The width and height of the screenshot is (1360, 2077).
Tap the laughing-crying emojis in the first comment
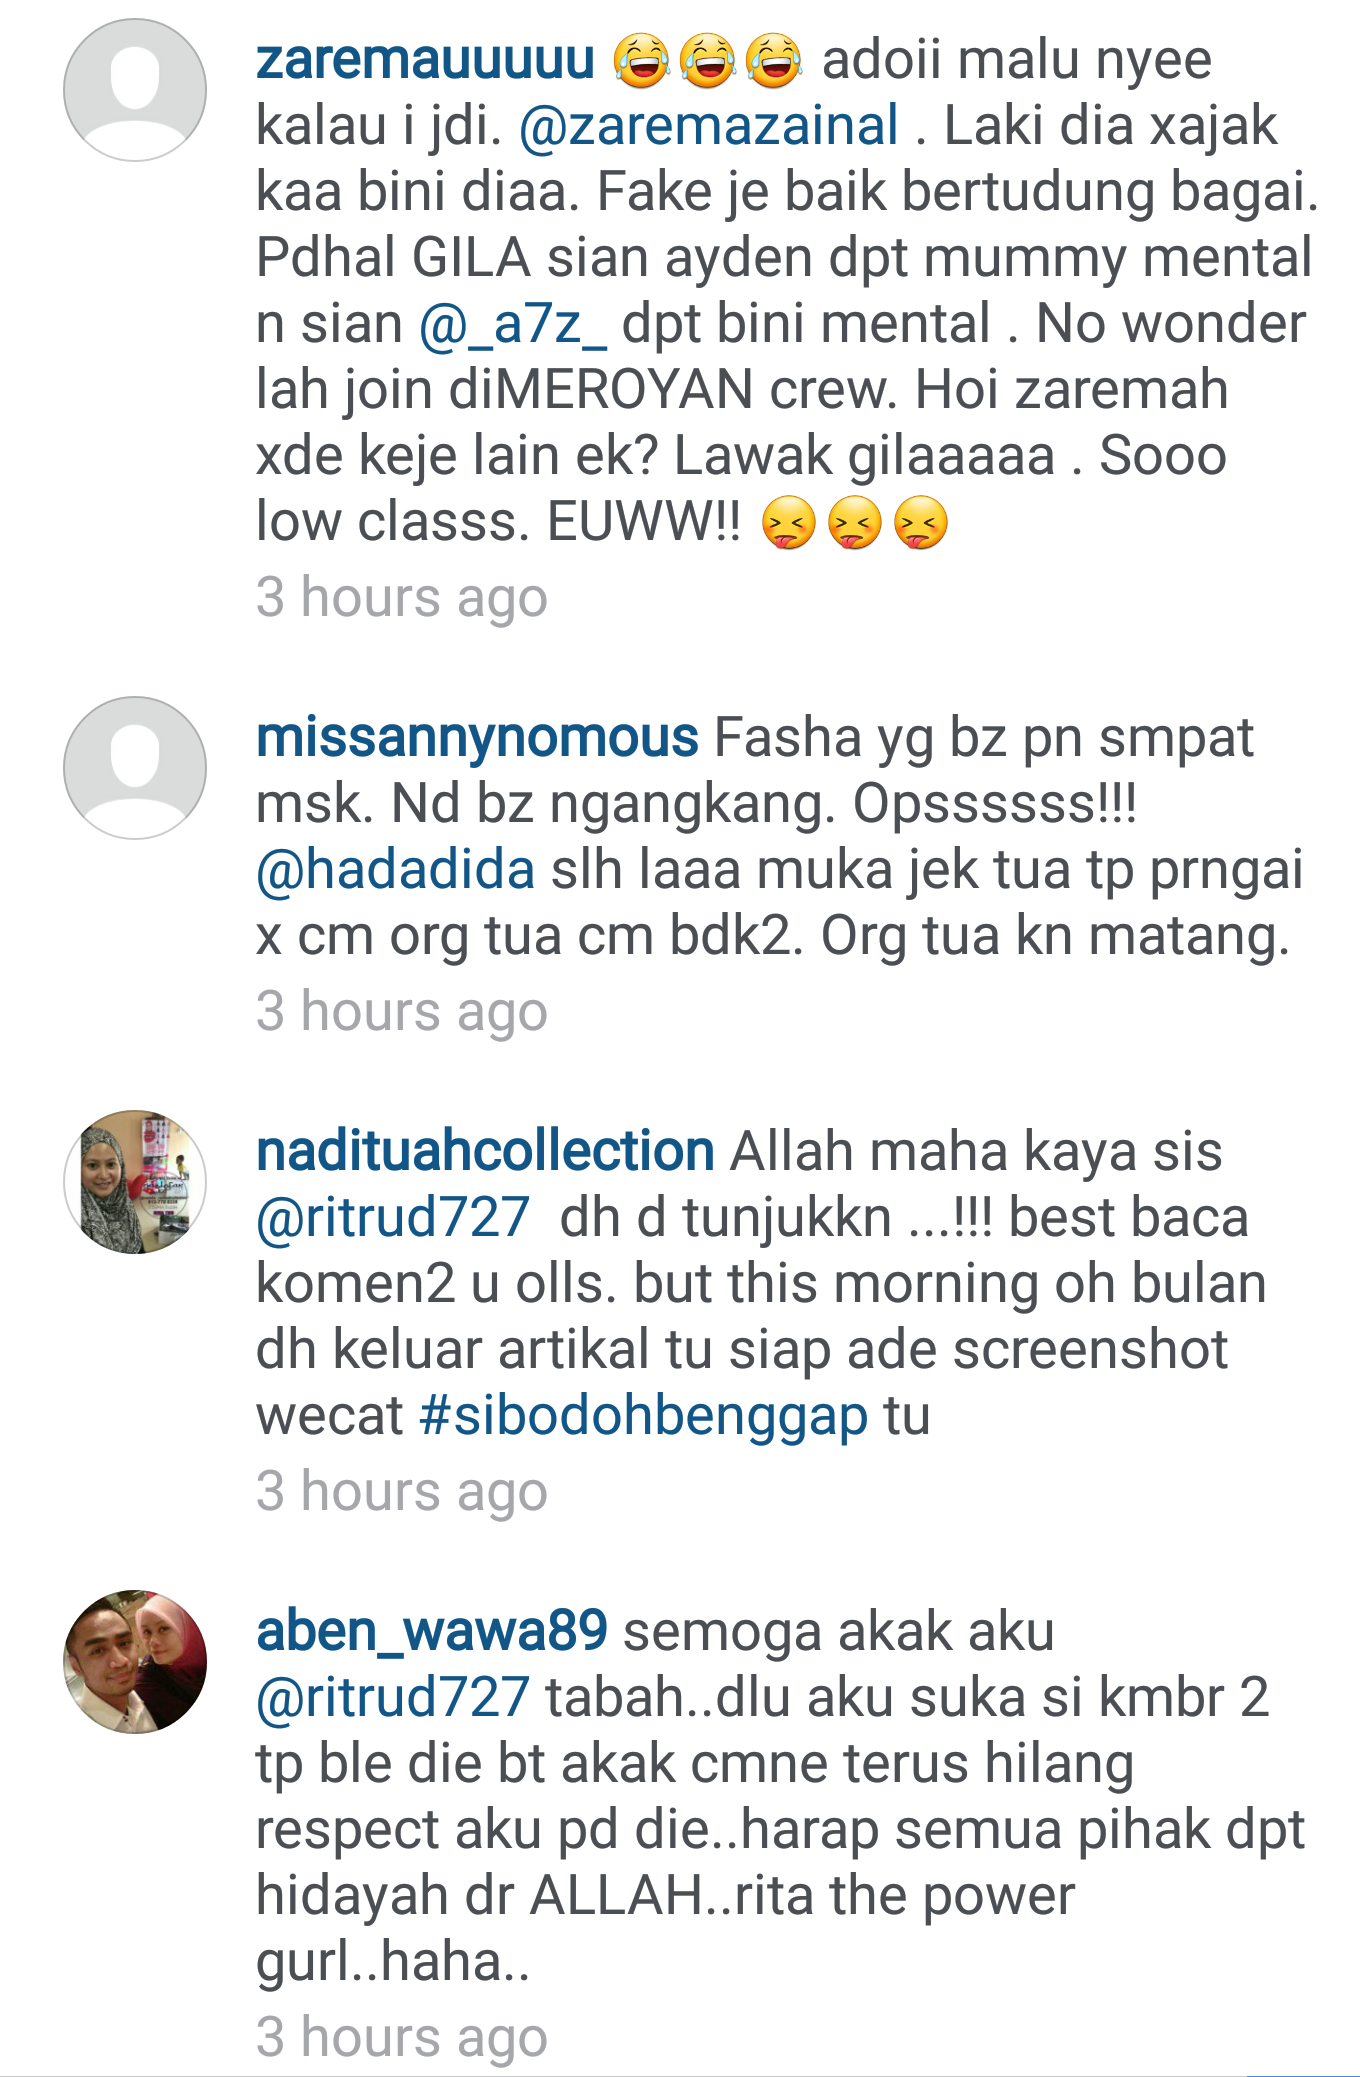(709, 60)
